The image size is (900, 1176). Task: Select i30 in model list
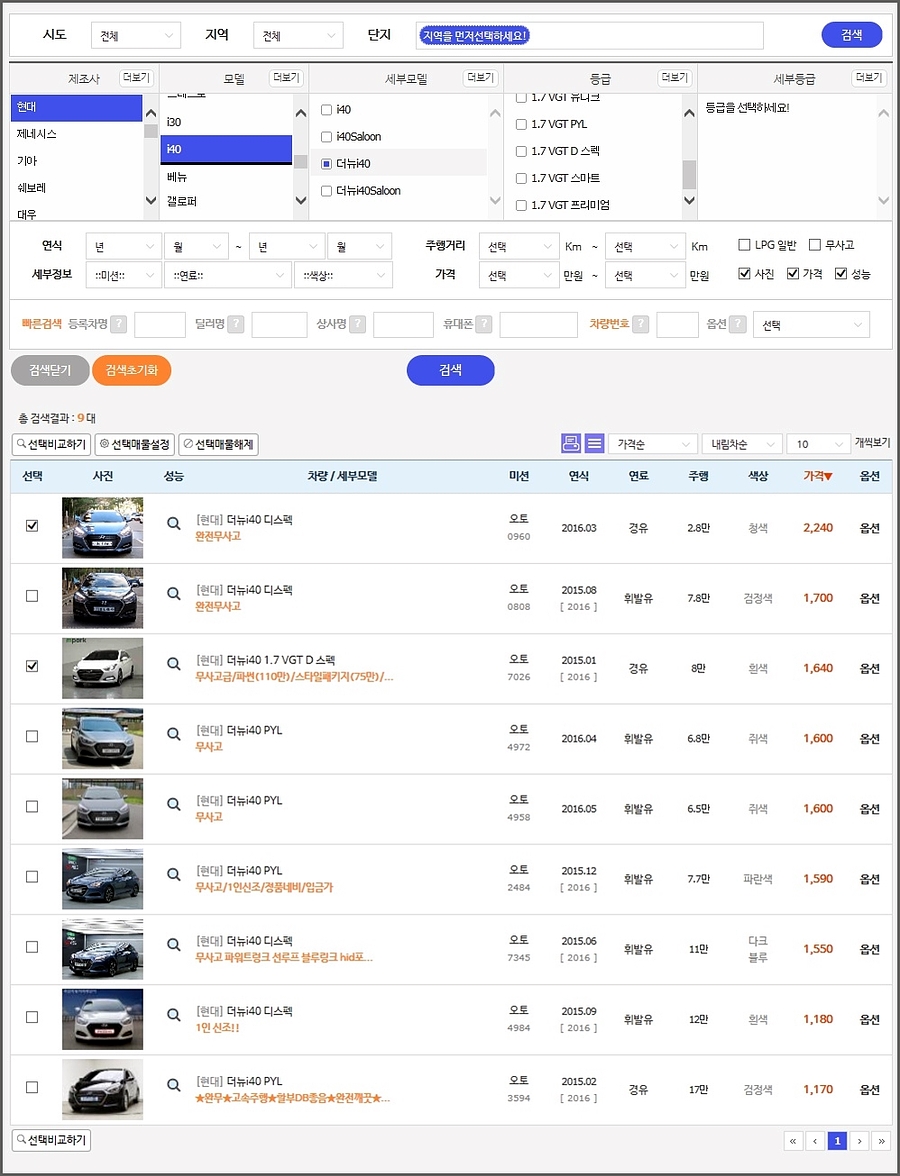coord(226,122)
